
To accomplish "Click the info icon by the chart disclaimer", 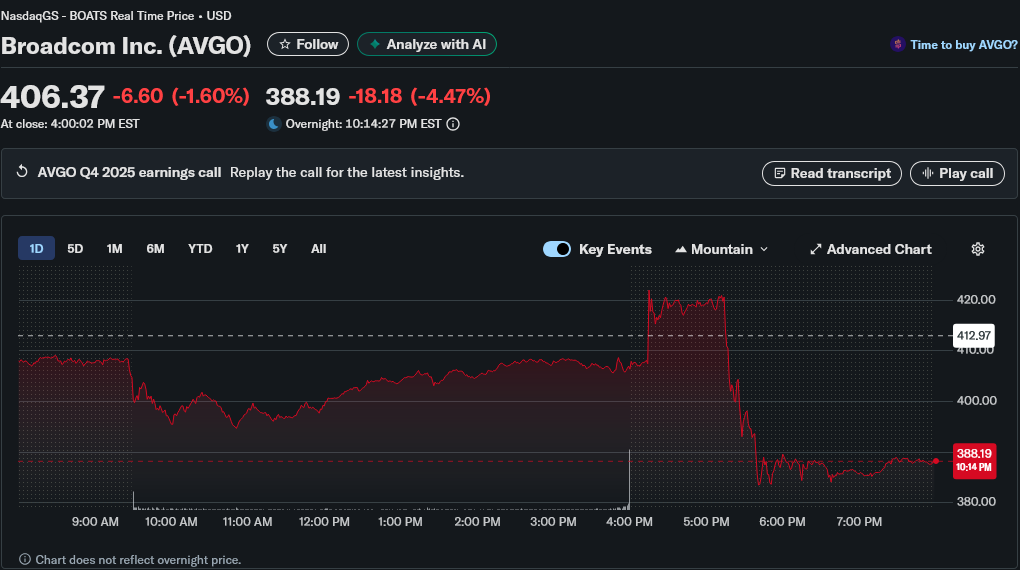I will click(25, 560).
